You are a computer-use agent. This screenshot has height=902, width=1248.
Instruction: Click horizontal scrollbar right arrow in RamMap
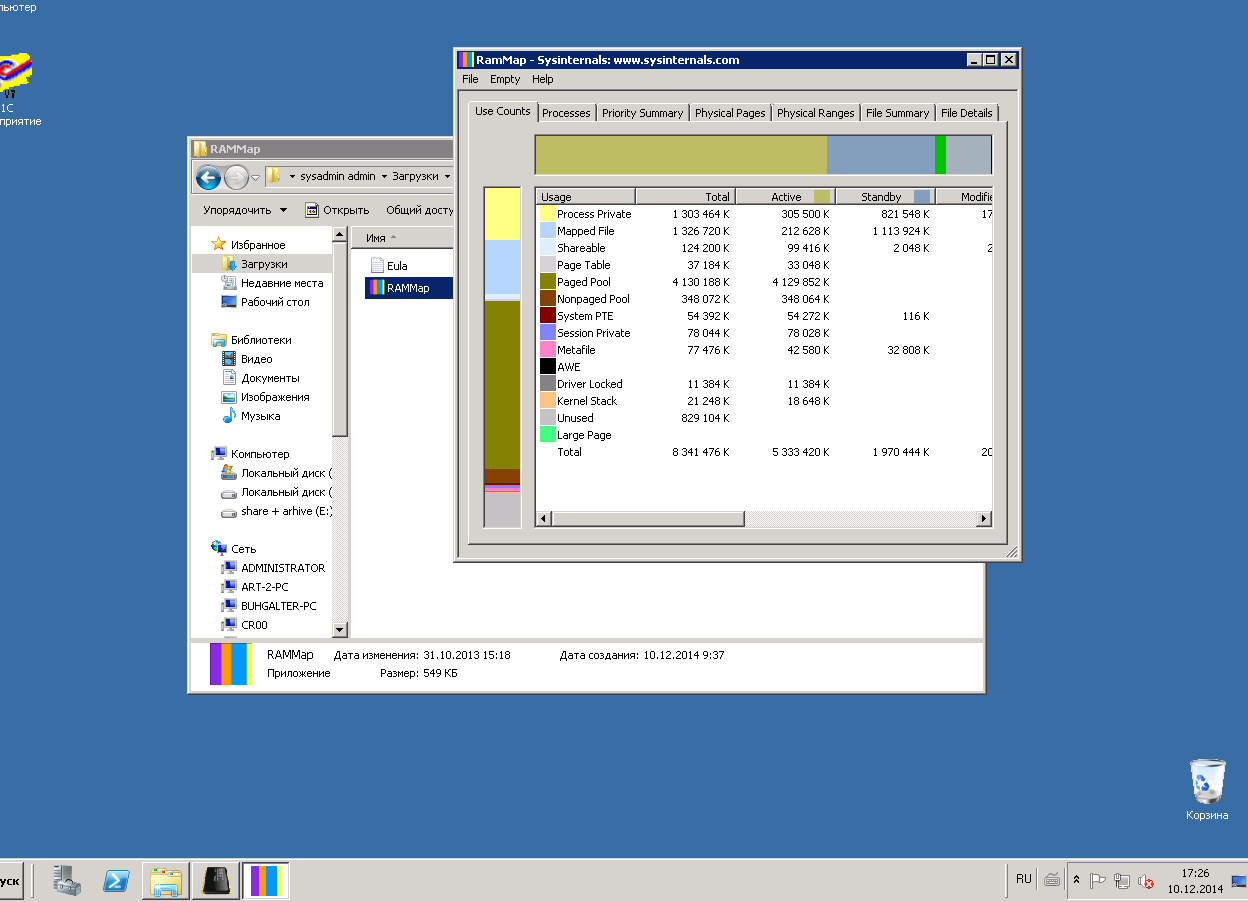point(984,518)
